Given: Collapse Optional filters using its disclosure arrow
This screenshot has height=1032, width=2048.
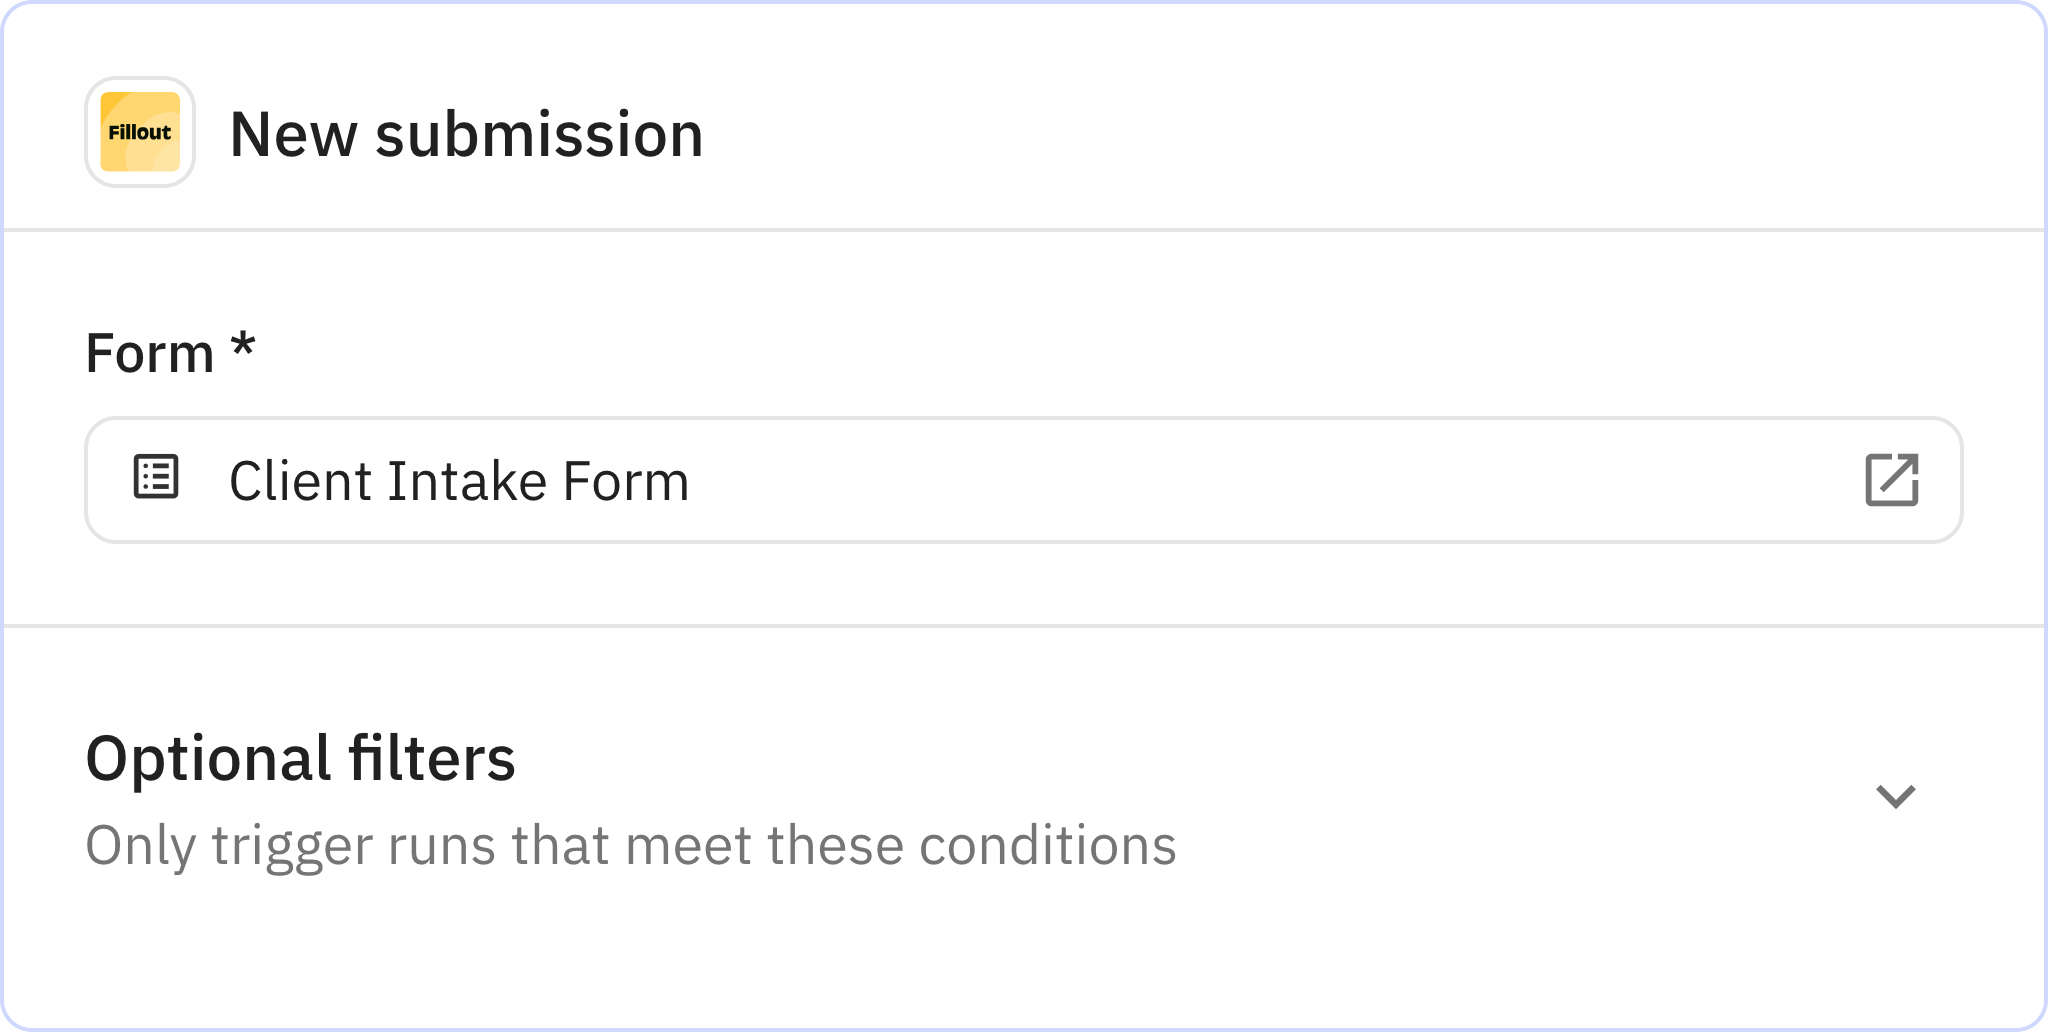Looking at the screenshot, I should point(1896,796).
